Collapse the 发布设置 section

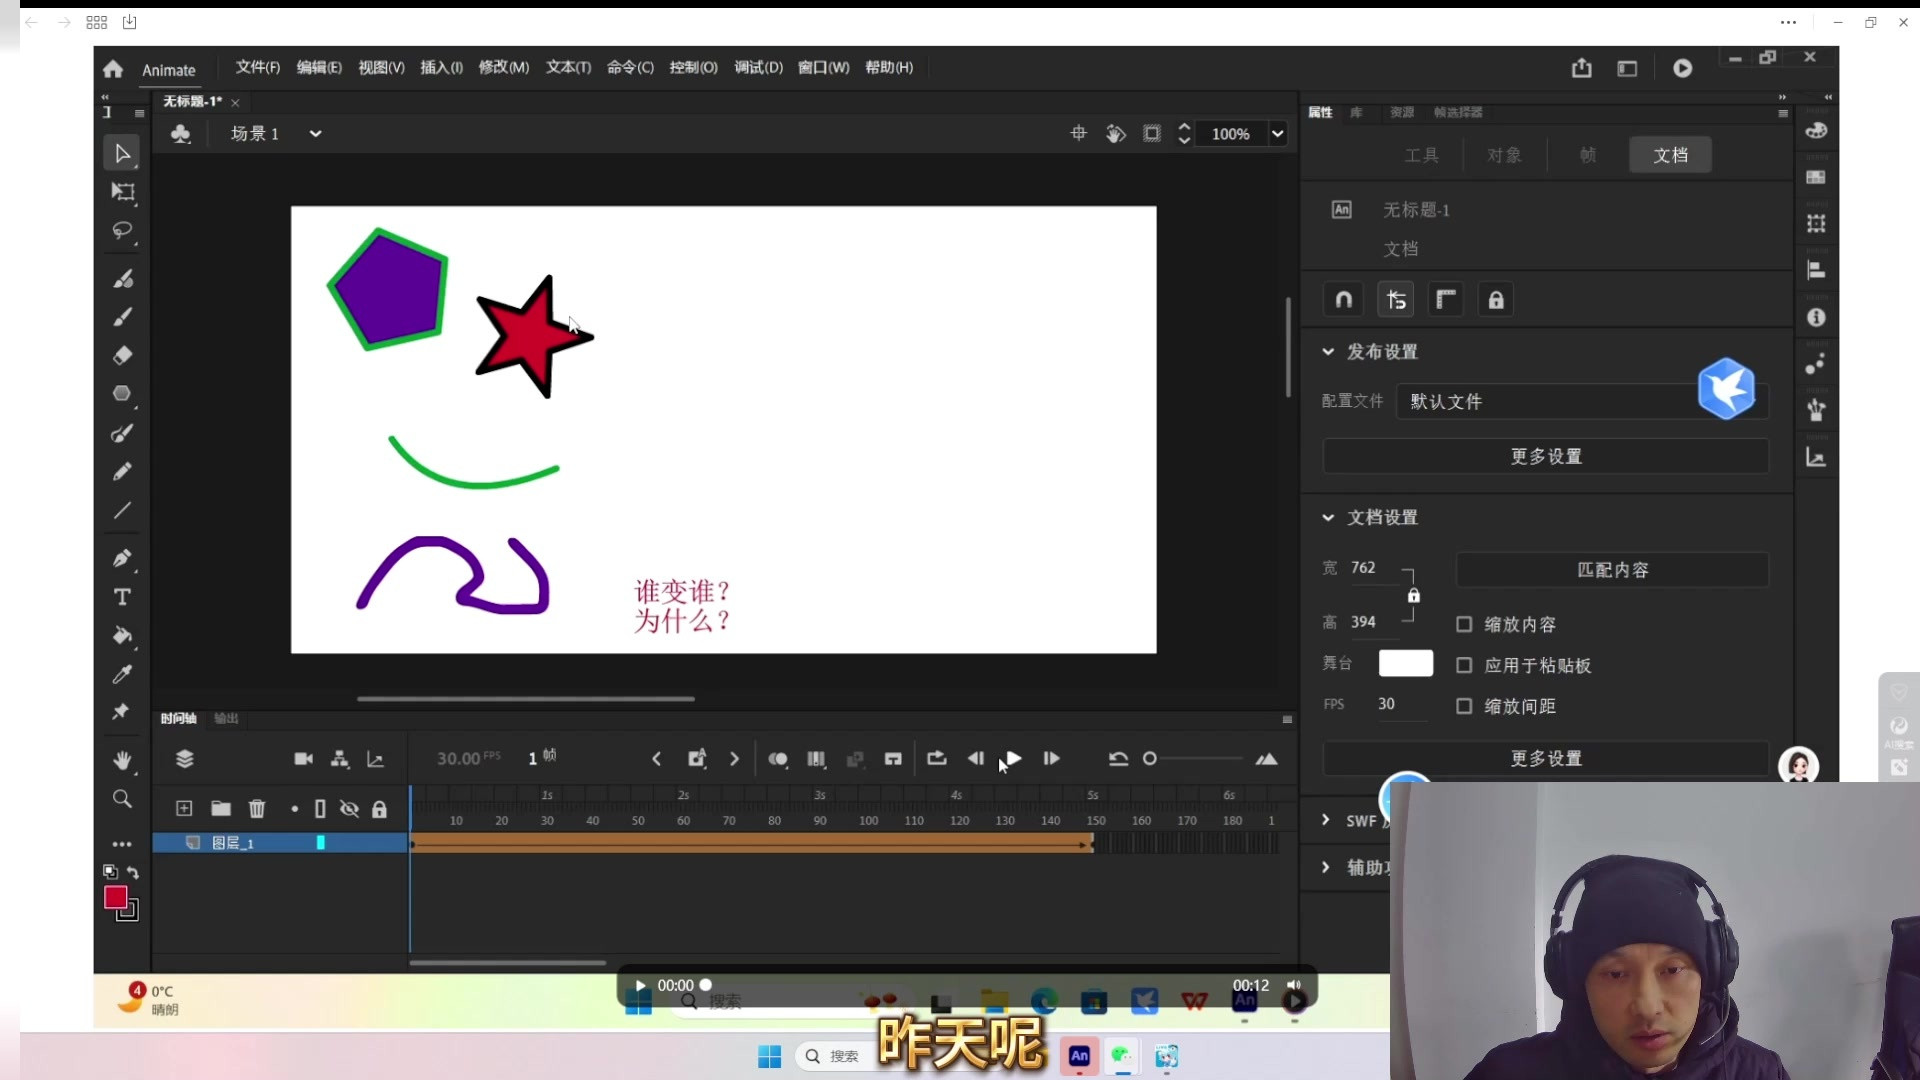(x=1328, y=352)
